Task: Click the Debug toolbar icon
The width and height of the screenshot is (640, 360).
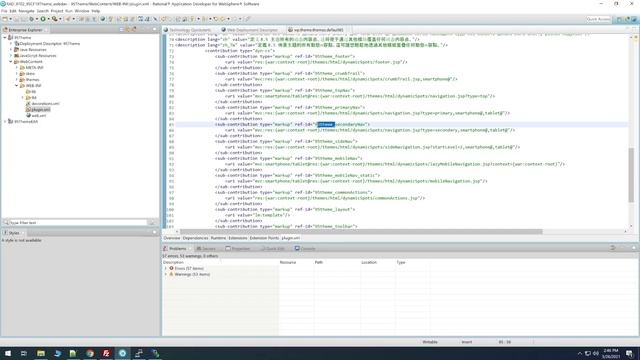Action: (31, 19)
